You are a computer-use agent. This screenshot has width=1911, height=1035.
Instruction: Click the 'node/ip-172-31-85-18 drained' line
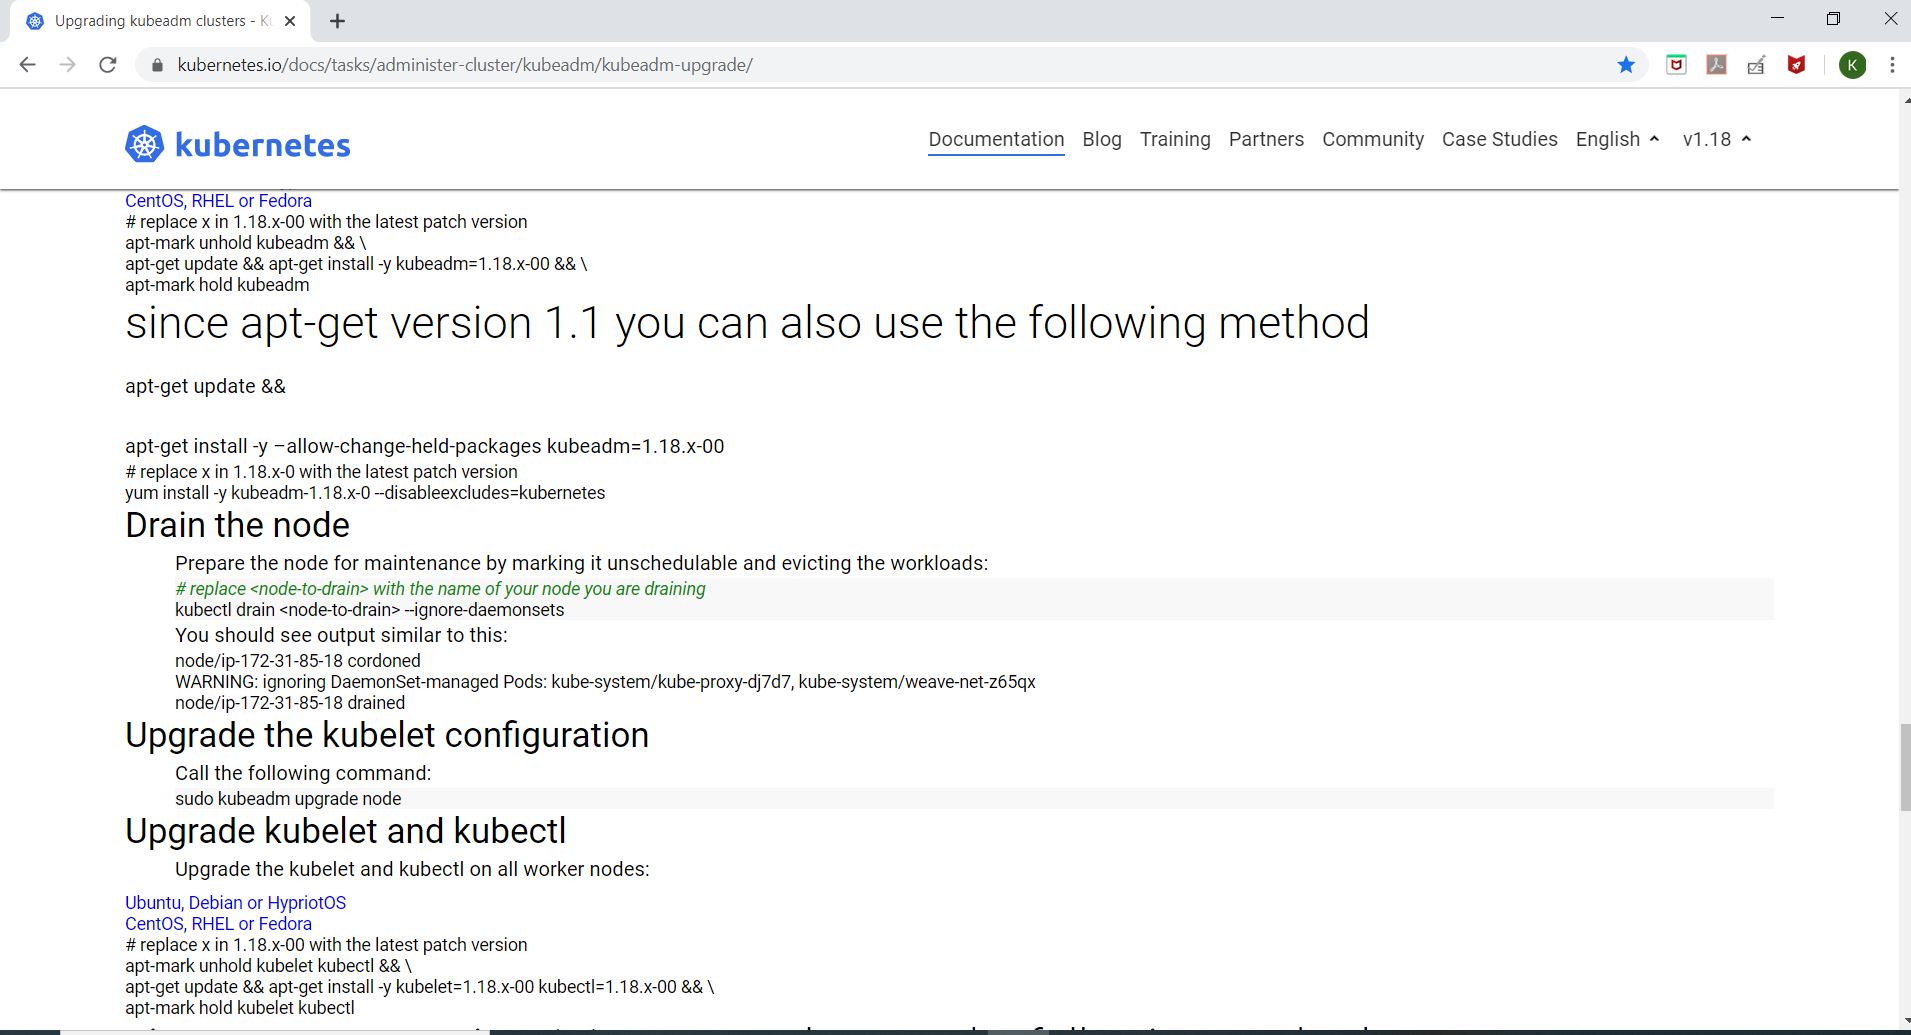coord(290,703)
